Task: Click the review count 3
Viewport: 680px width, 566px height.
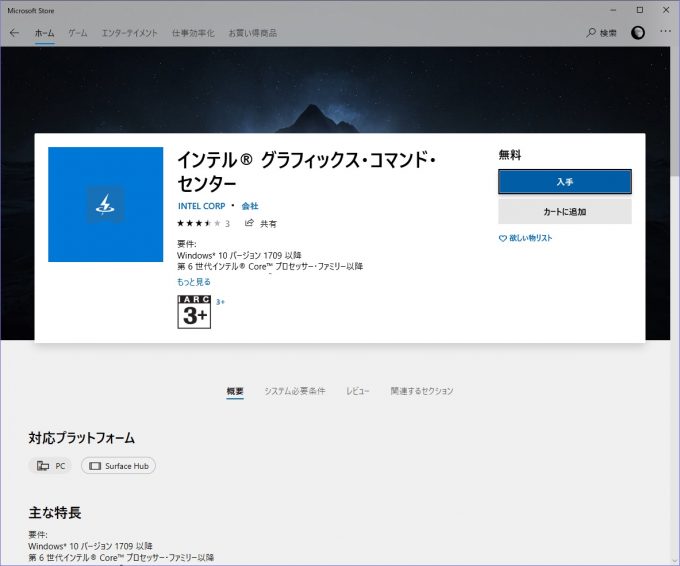Action: [x=227, y=224]
